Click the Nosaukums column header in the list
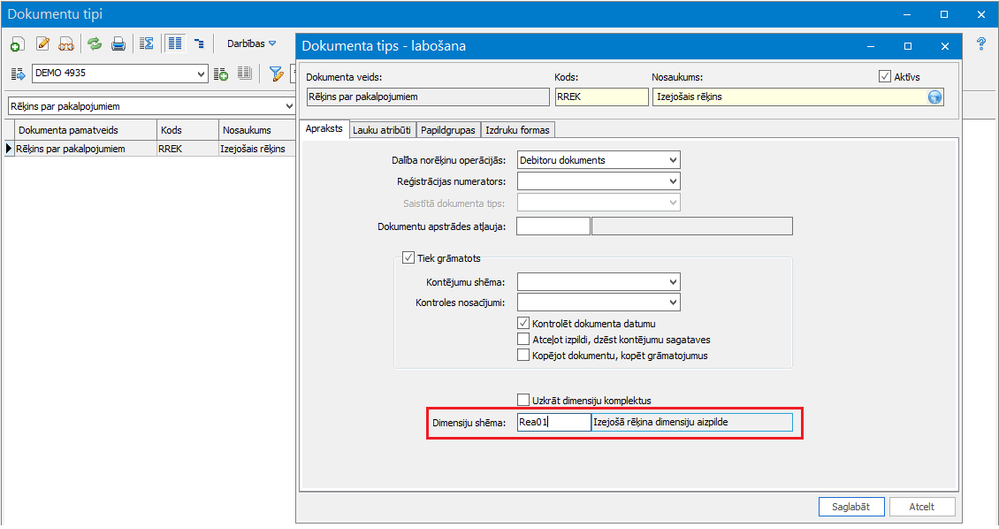This screenshot has width=999, height=529. (x=257, y=130)
